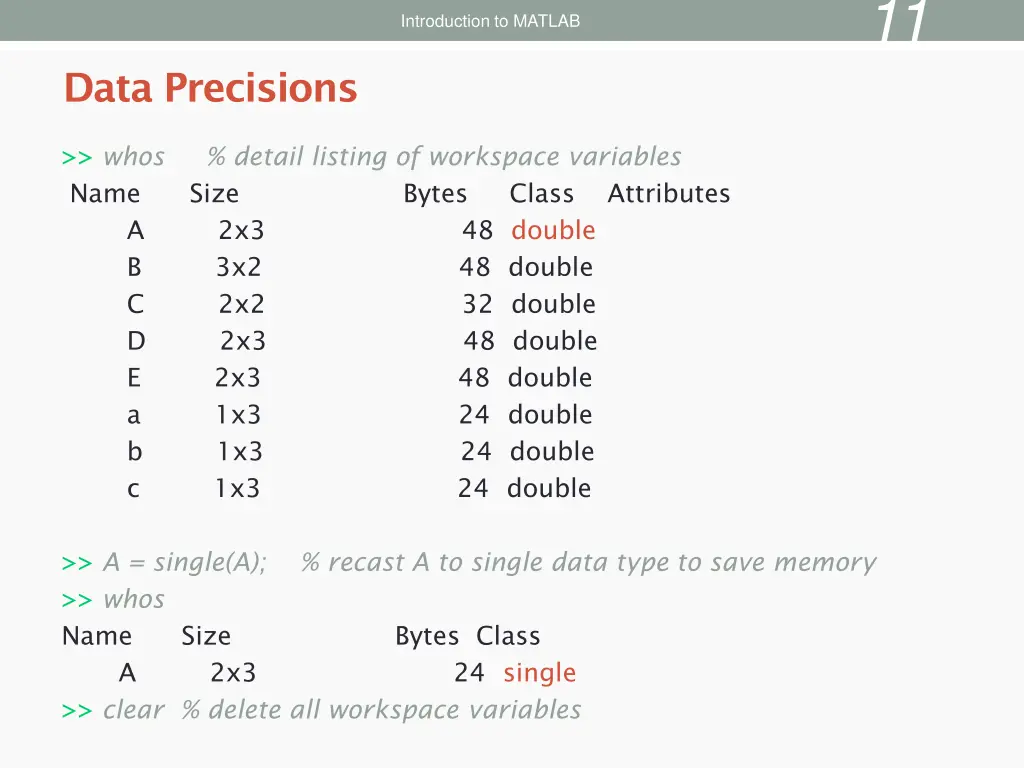Select the size 3x2 for variable B
The height and width of the screenshot is (768, 1024).
239,268
